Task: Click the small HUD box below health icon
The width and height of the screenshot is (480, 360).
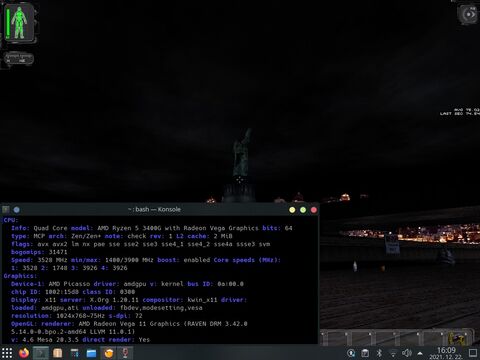Action: tap(19, 59)
